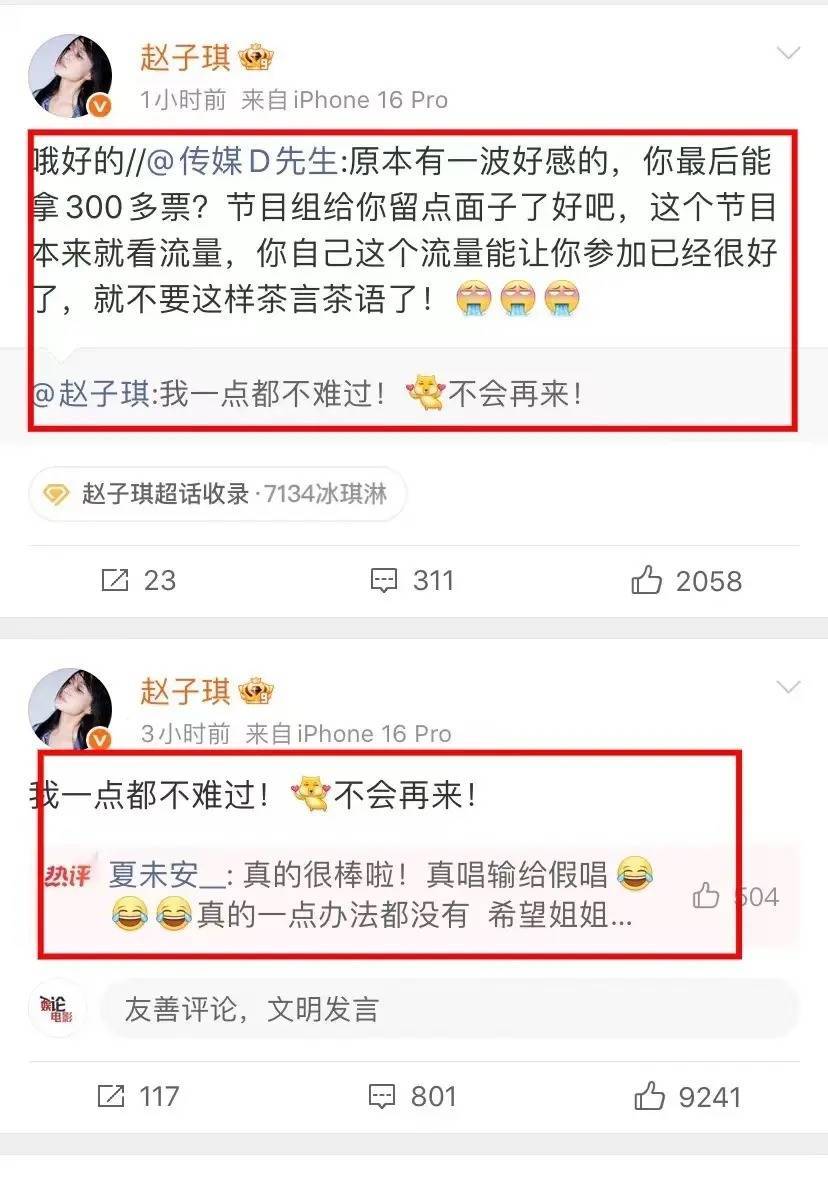Open commenter name 夏未安__ in hot comment

(166, 874)
